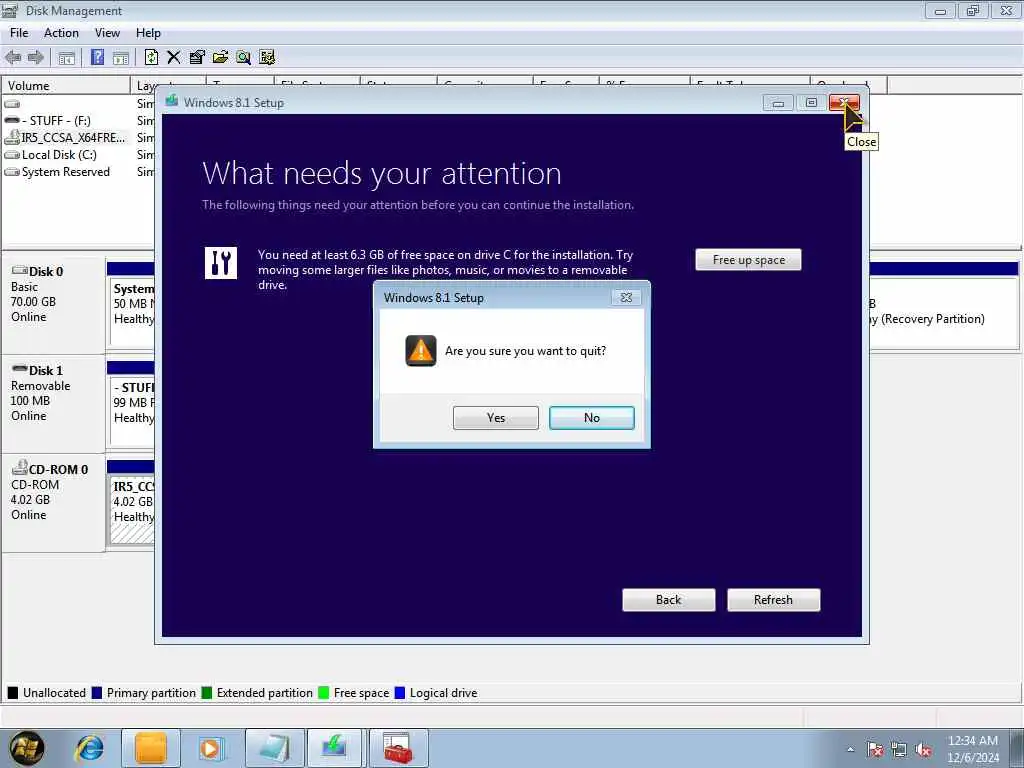Screen dimensions: 1024x768
Task: Click the network tray icon
Action: [x=899, y=750]
